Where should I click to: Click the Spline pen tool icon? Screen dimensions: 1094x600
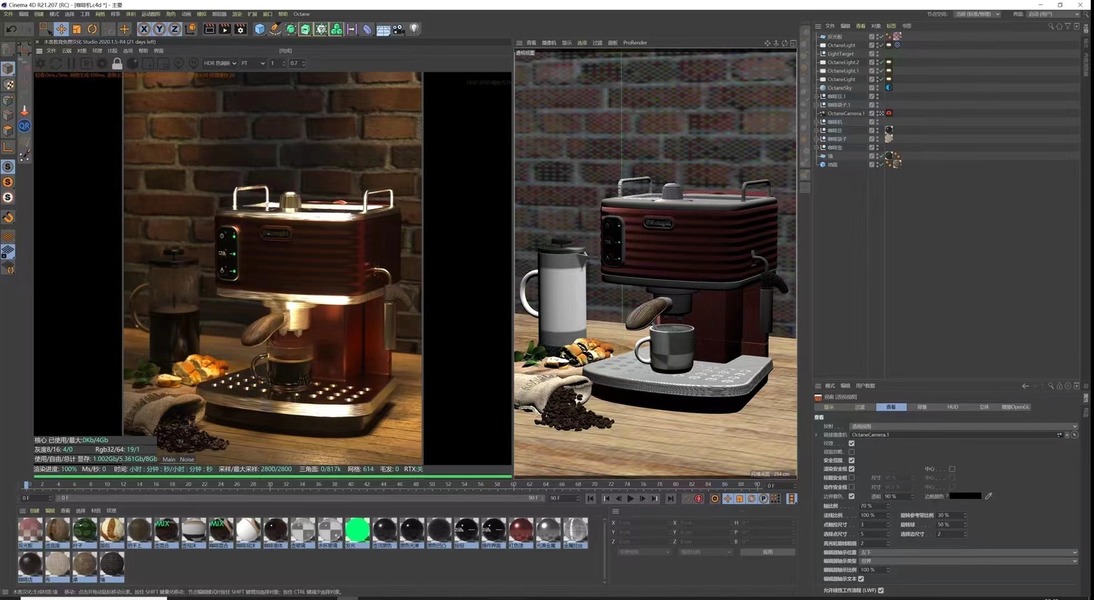coord(275,29)
